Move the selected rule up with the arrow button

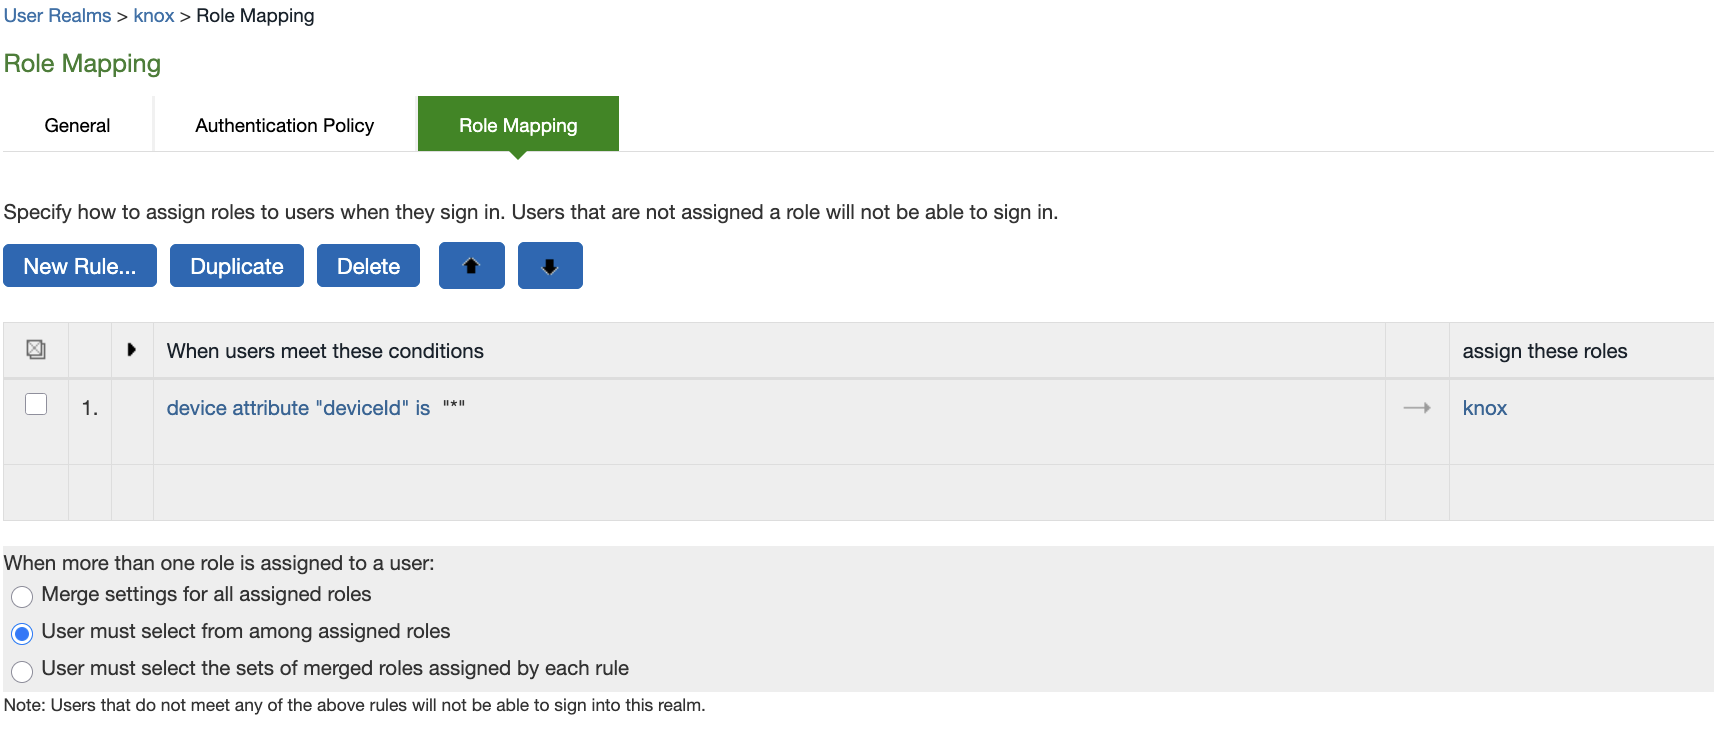pos(471,266)
